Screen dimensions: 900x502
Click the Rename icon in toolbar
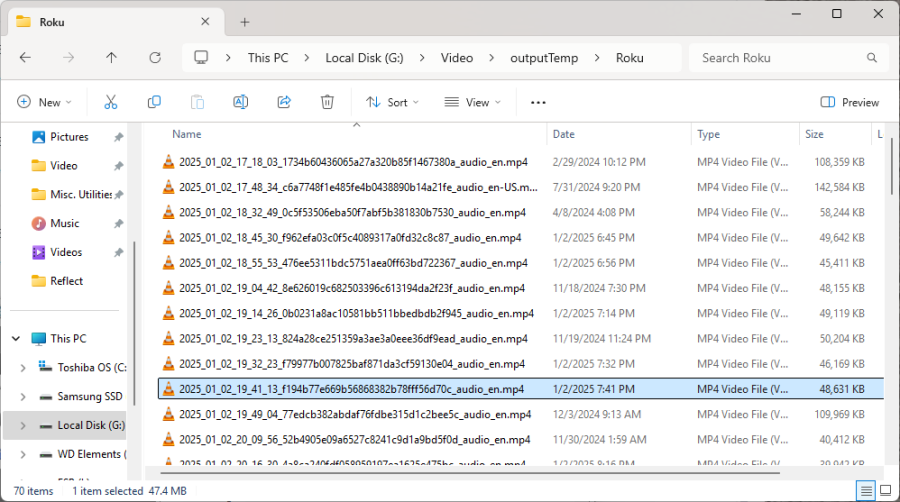point(240,102)
